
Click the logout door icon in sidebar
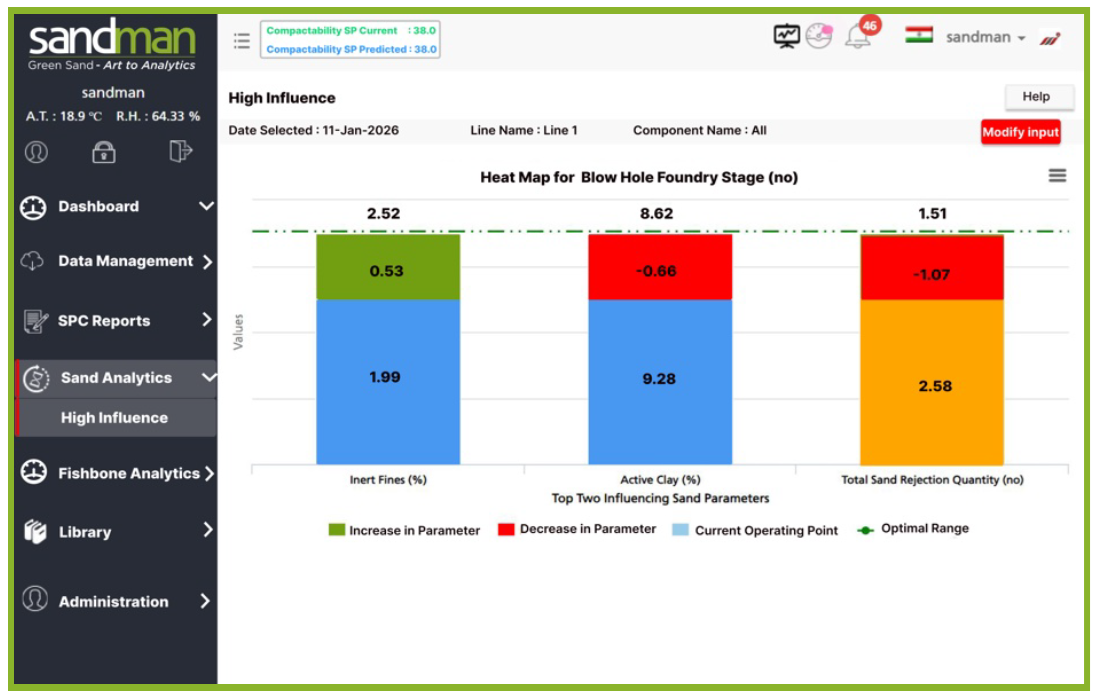click(181, 151)
